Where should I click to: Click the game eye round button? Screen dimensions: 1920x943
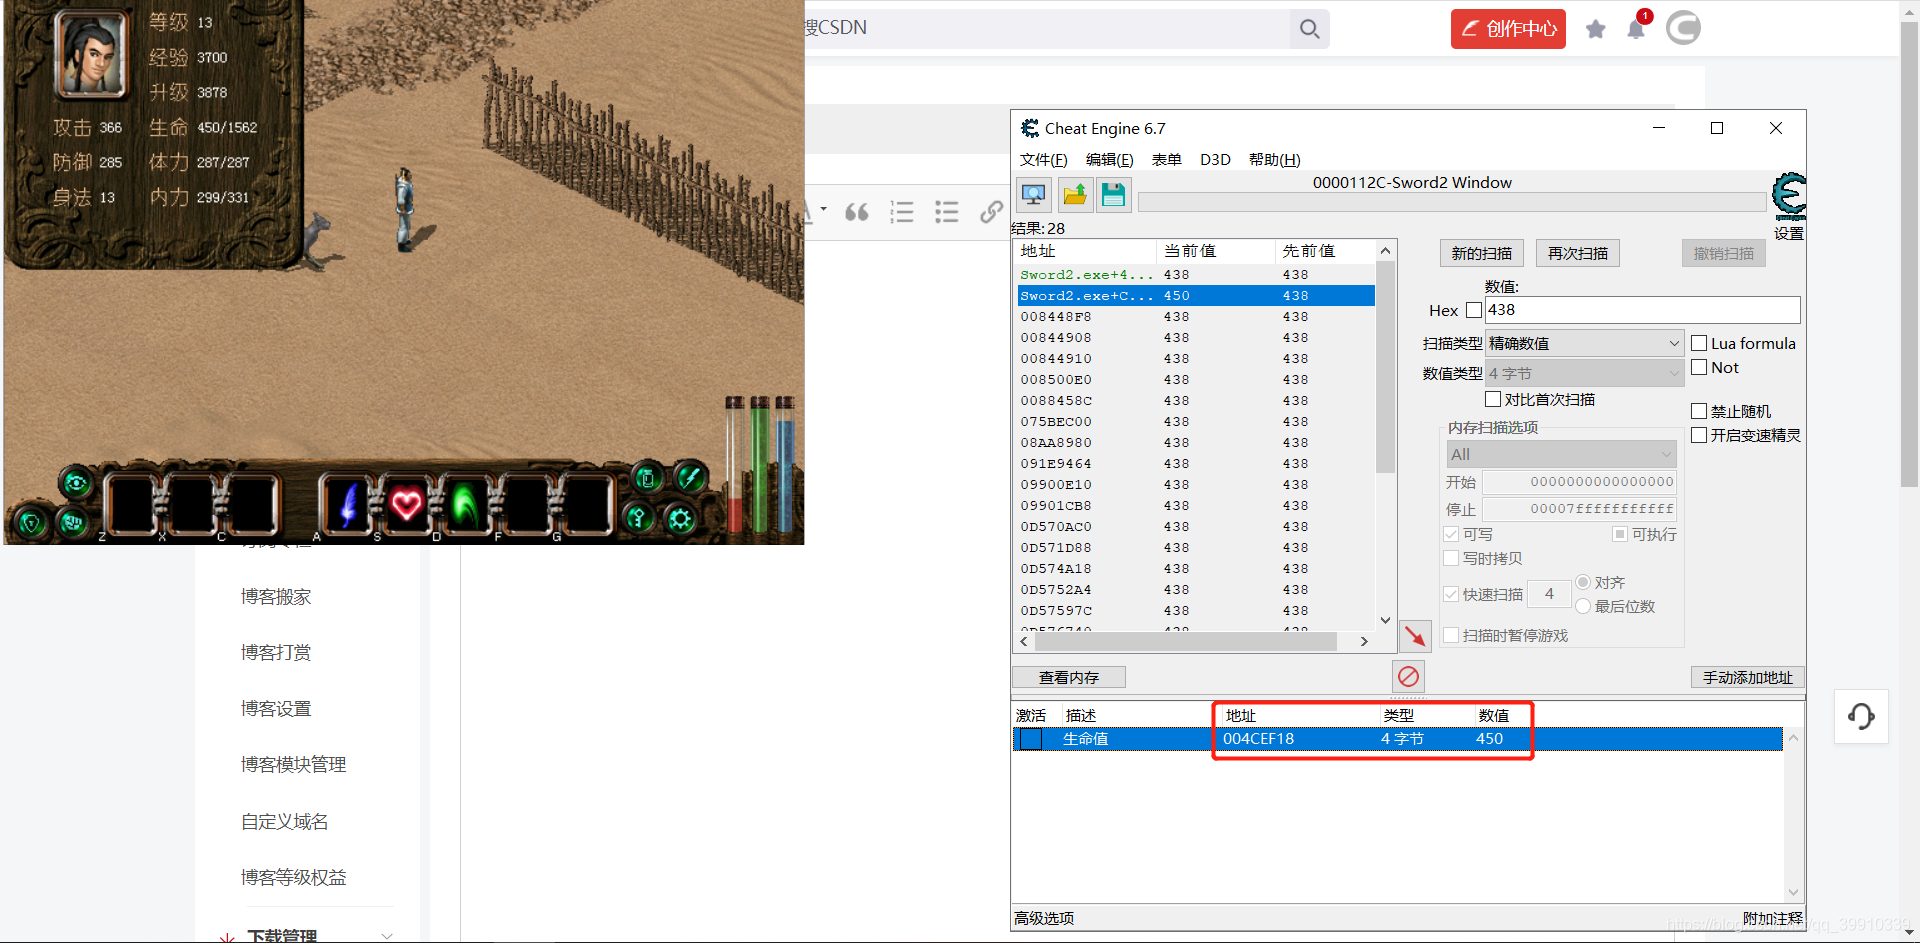(x=76, y=485)
